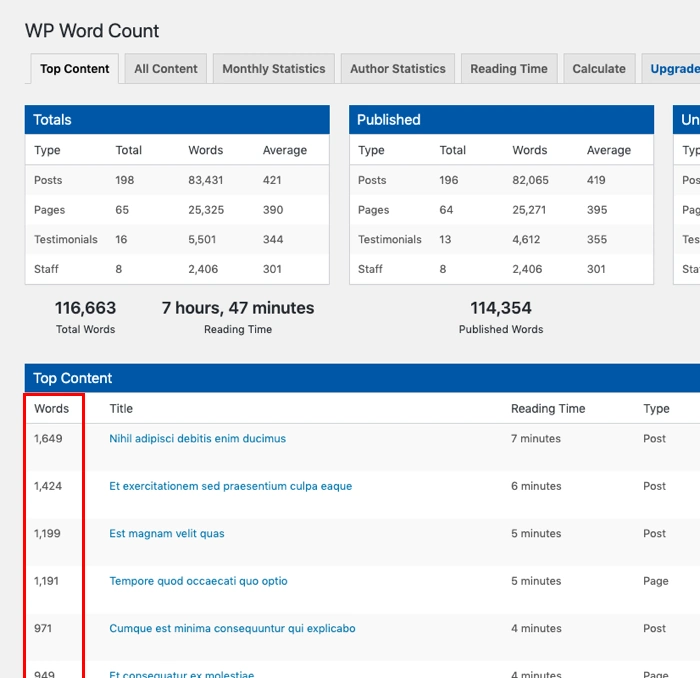
Task: Click the 421 average in Totals table
Action: tap(272, 180)
